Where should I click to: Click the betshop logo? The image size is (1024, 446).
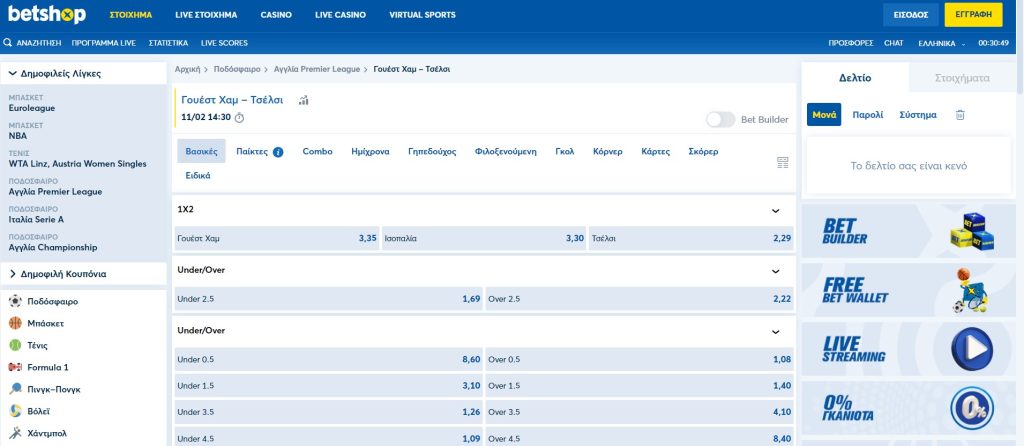46,14
